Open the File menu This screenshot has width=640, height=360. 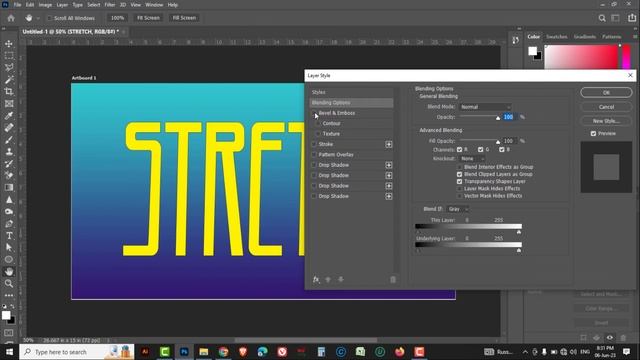coord(18,5)
